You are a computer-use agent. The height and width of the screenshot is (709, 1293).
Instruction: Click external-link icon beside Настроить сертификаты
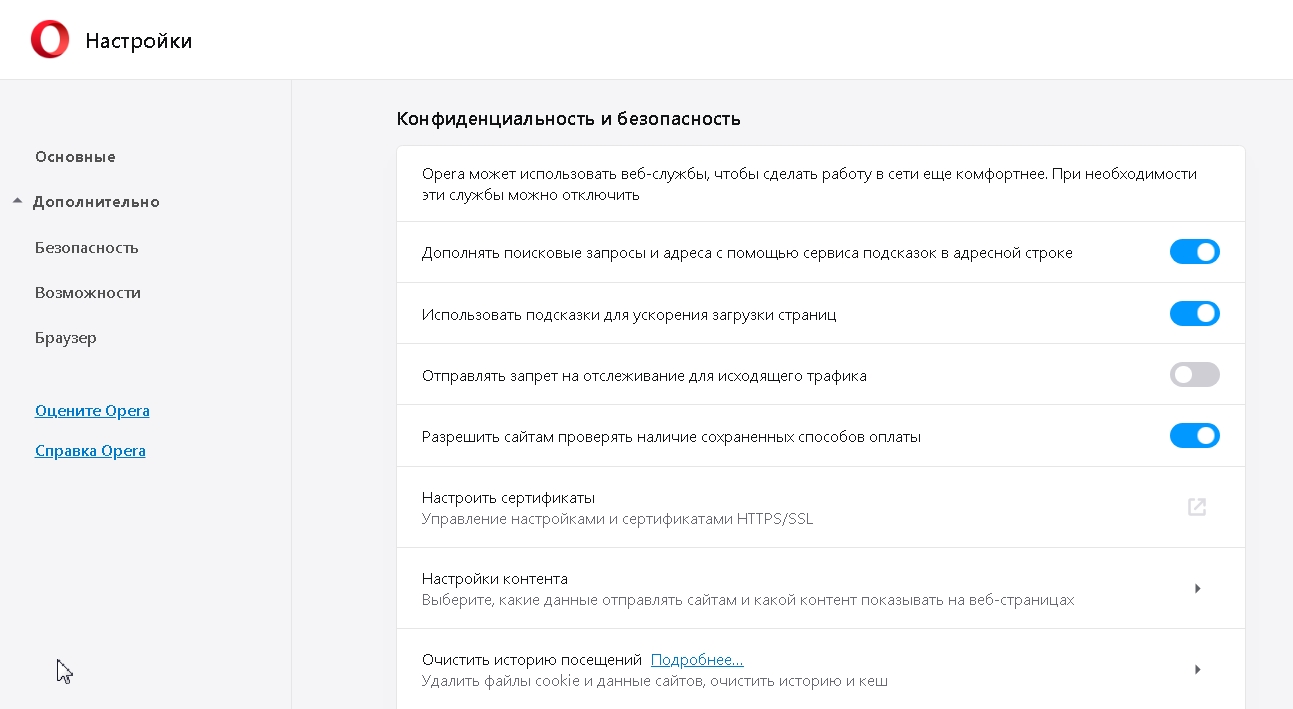coord(1196,507)
